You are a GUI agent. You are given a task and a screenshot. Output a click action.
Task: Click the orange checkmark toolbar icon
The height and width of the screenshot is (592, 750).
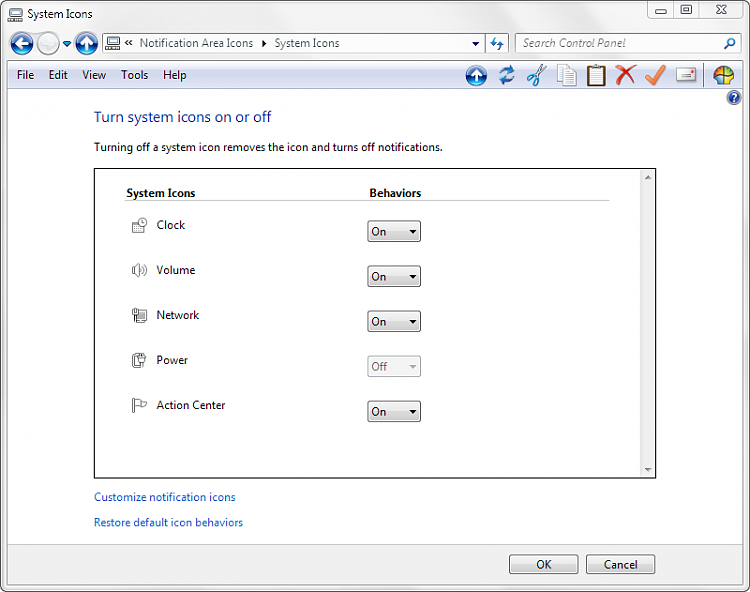[x=655, y=75]
